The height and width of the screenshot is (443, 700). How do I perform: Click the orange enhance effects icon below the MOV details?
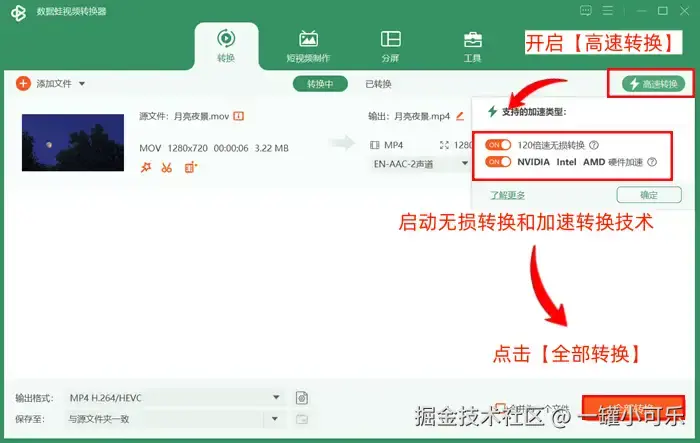146,167
